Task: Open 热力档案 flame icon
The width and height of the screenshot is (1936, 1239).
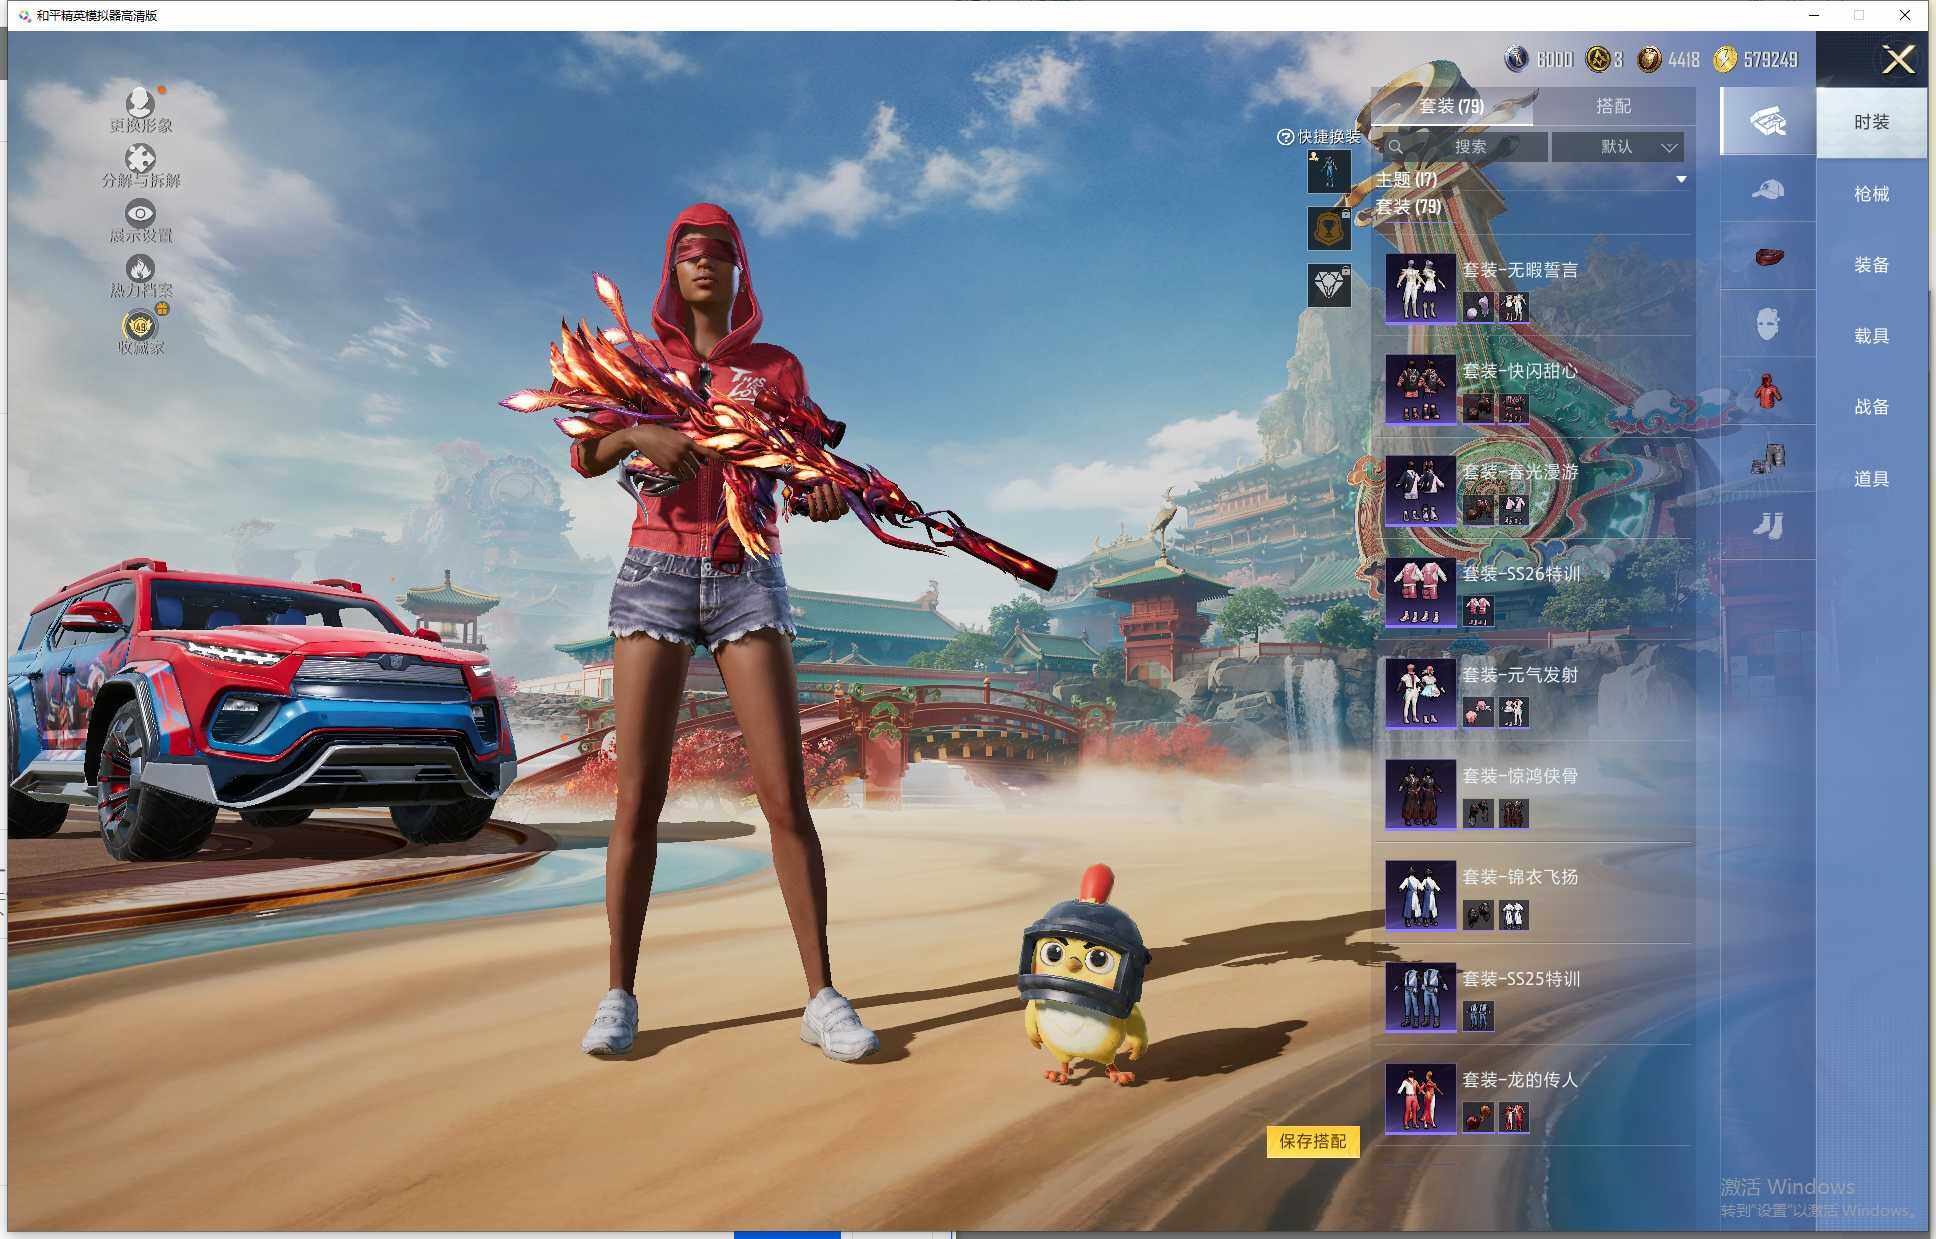Action: pos(140,269)
